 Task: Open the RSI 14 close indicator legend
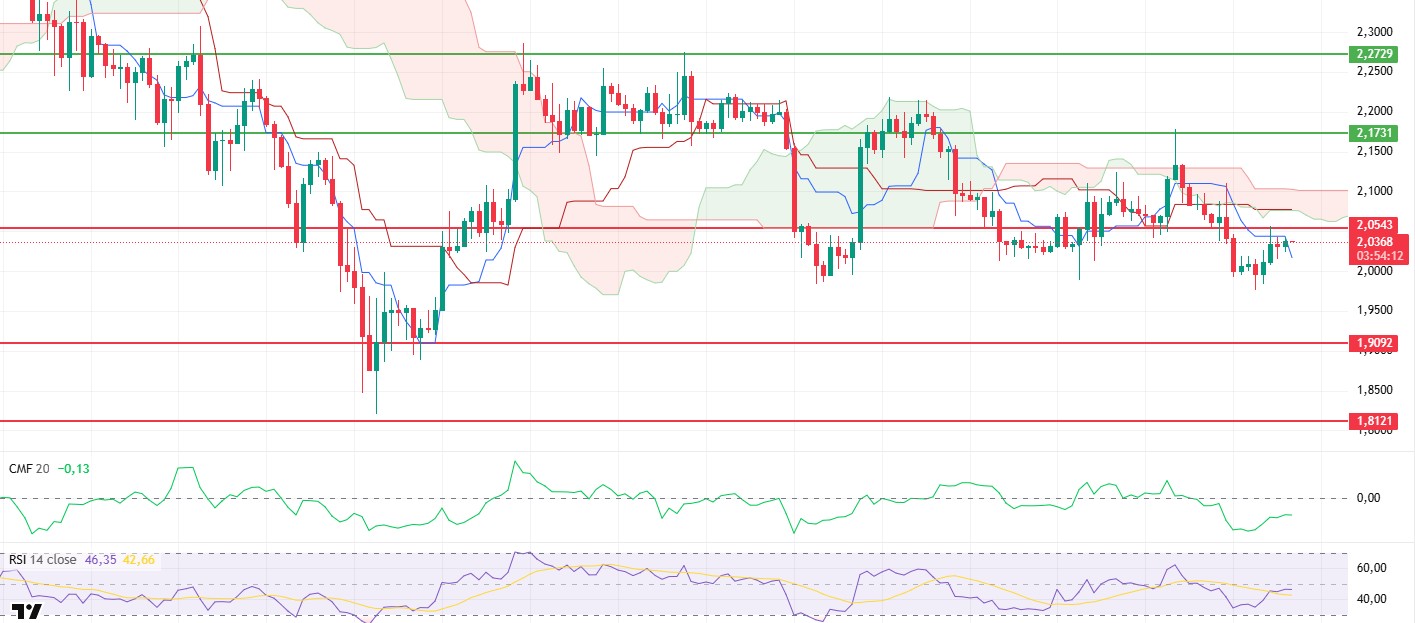coord(41,560)
